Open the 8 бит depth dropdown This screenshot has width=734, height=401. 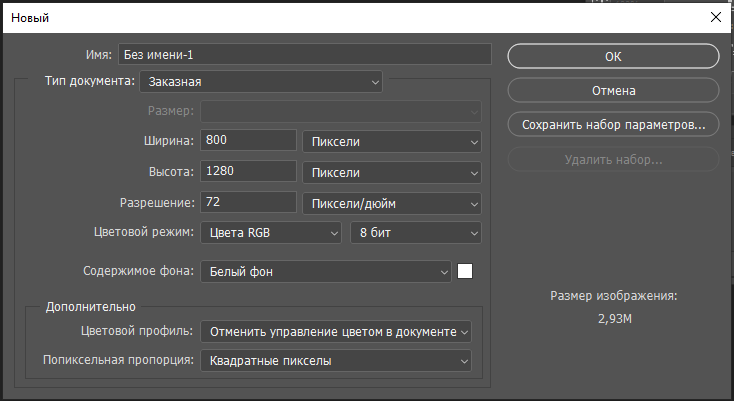coord(416,233)
